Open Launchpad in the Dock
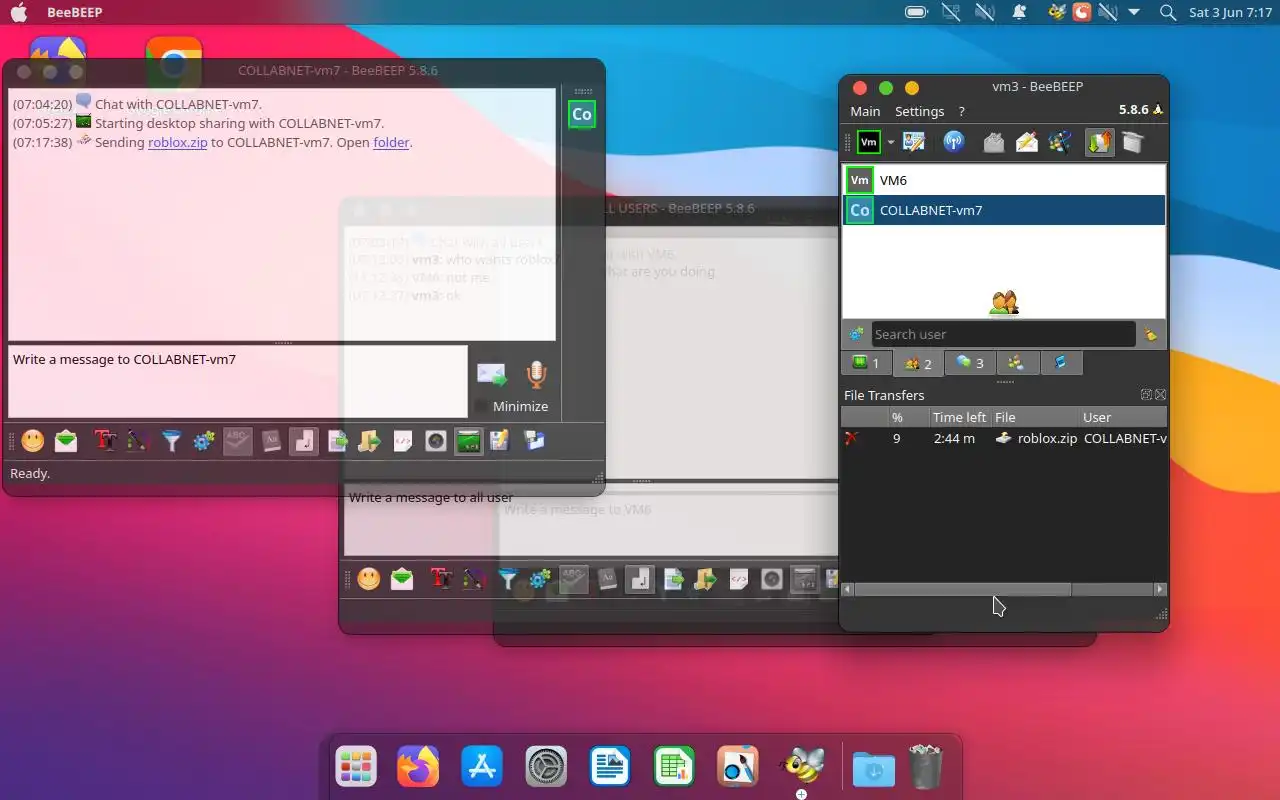Image resolution: width=1280 pixels, height=800 pixels. pyautogui.click(x=355, y=767)
